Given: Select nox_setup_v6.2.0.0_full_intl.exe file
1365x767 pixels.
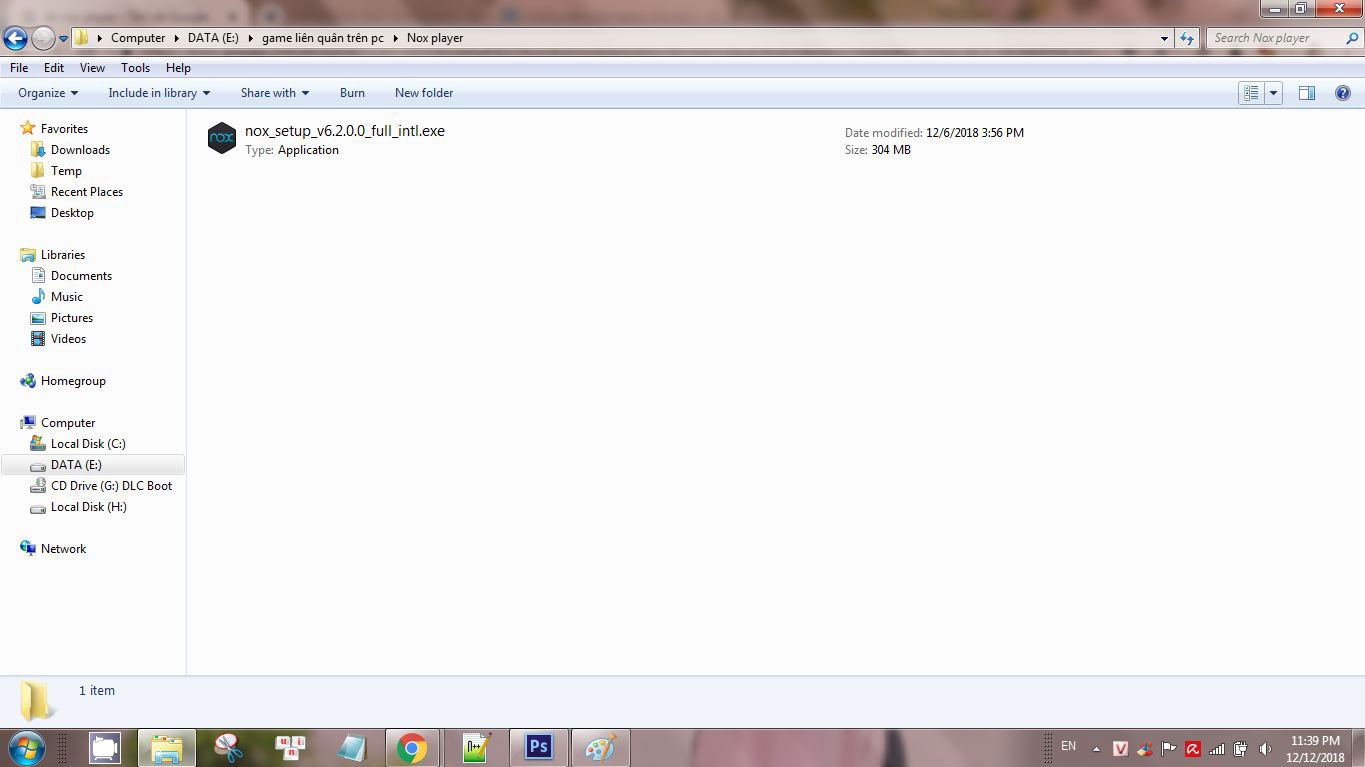Looking at the screenshot, I should point(345,131).
